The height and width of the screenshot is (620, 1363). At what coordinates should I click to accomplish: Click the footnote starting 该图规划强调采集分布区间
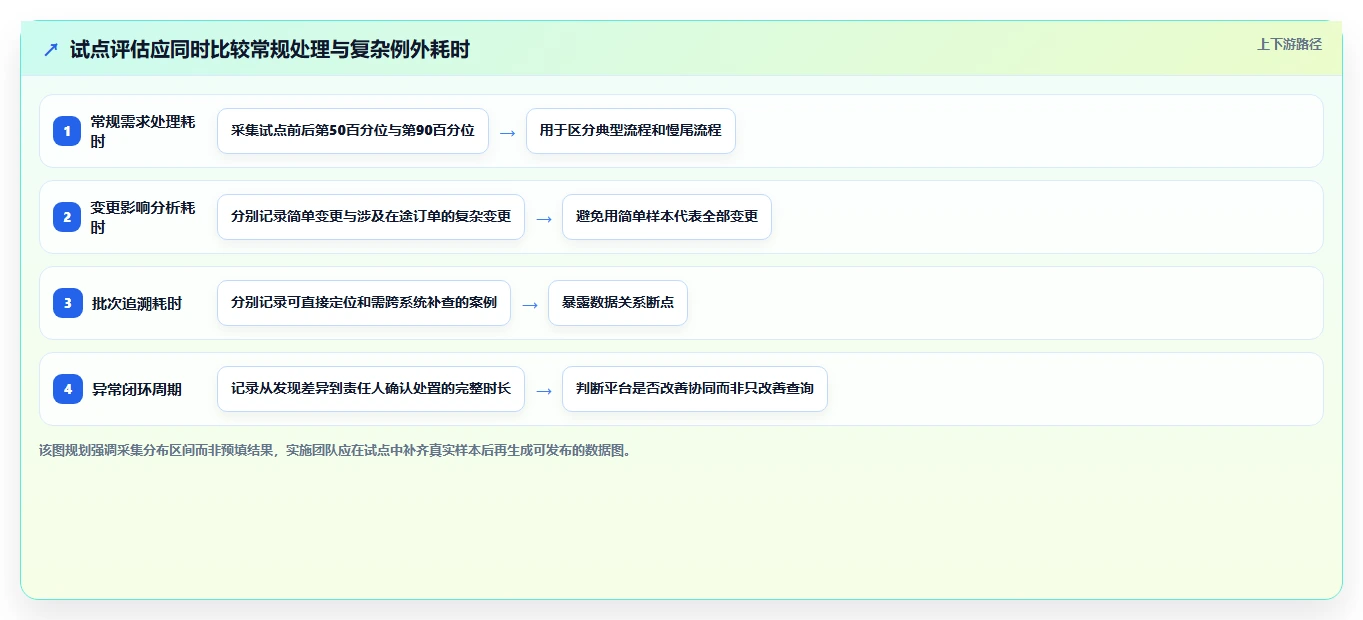(x=335, y=450)
